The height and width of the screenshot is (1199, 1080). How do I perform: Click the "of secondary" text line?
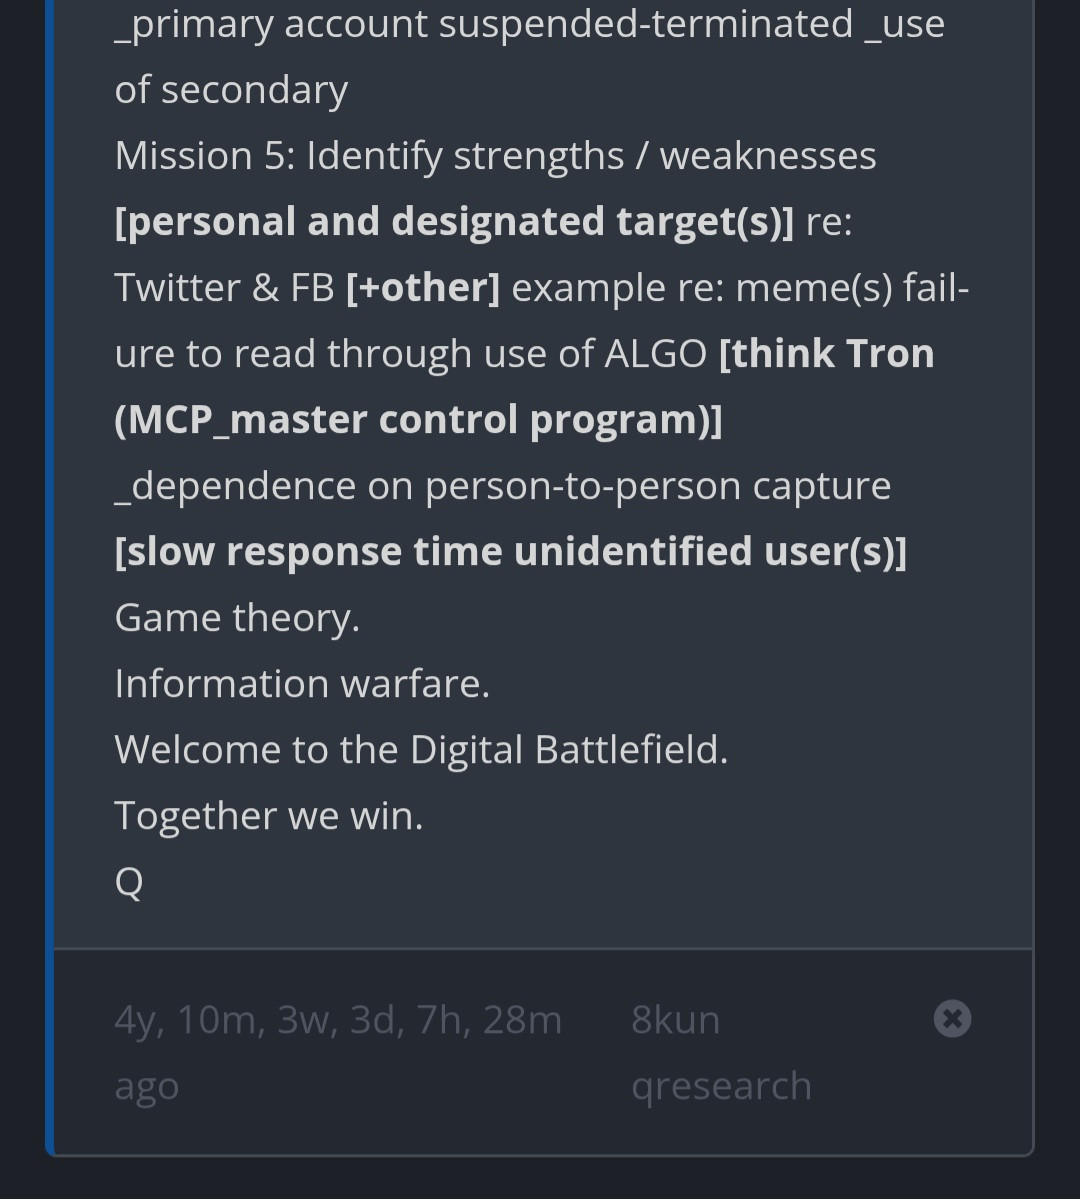(231, 90)
